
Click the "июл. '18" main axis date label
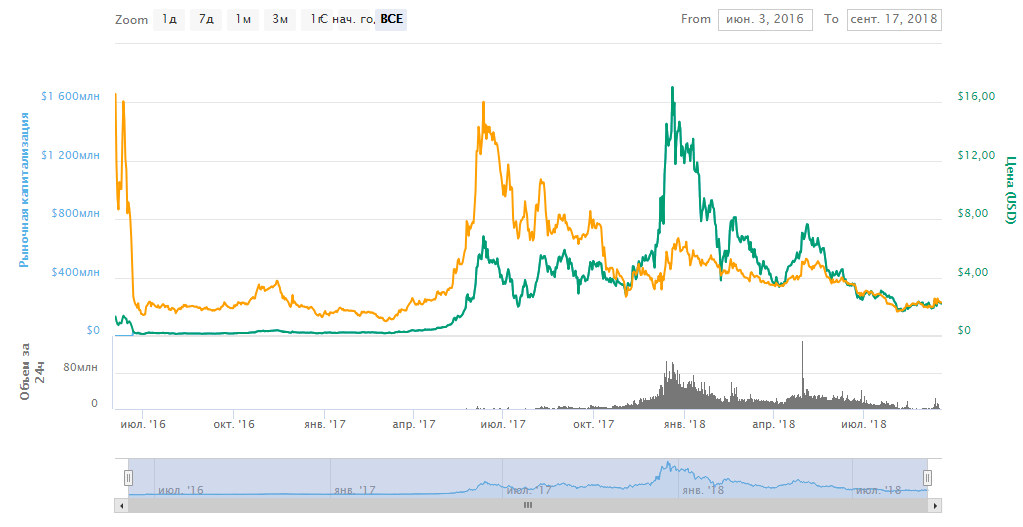click(864, 425)
